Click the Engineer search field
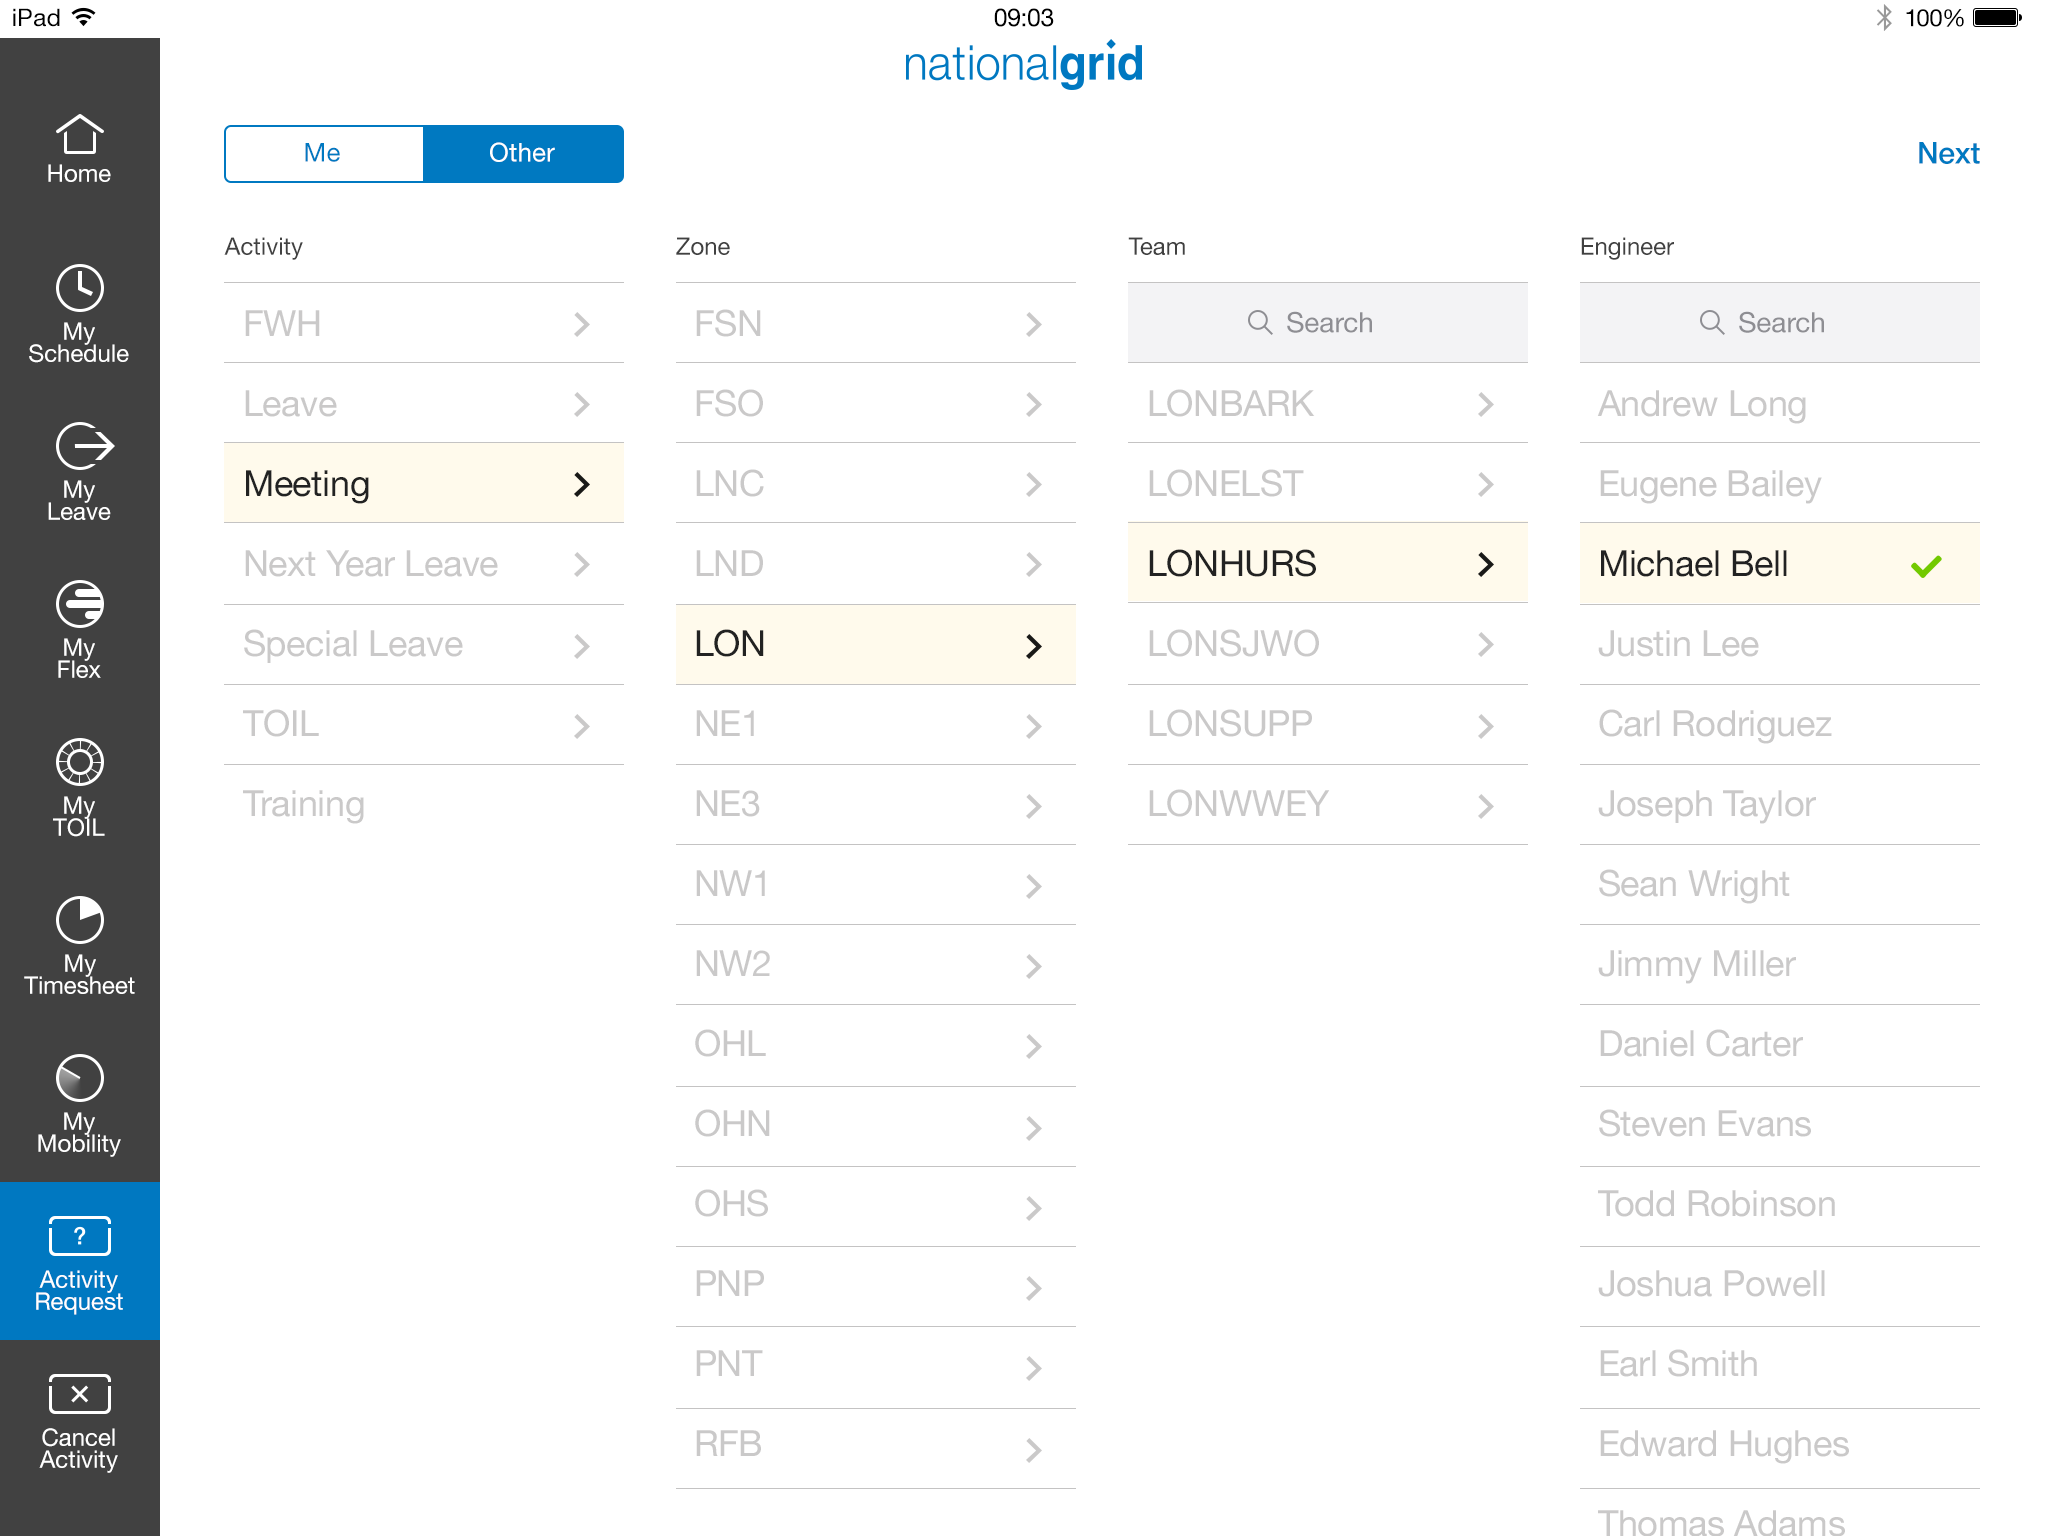This screenshot has width=2048, height=1536. [x=1778, y=322]
